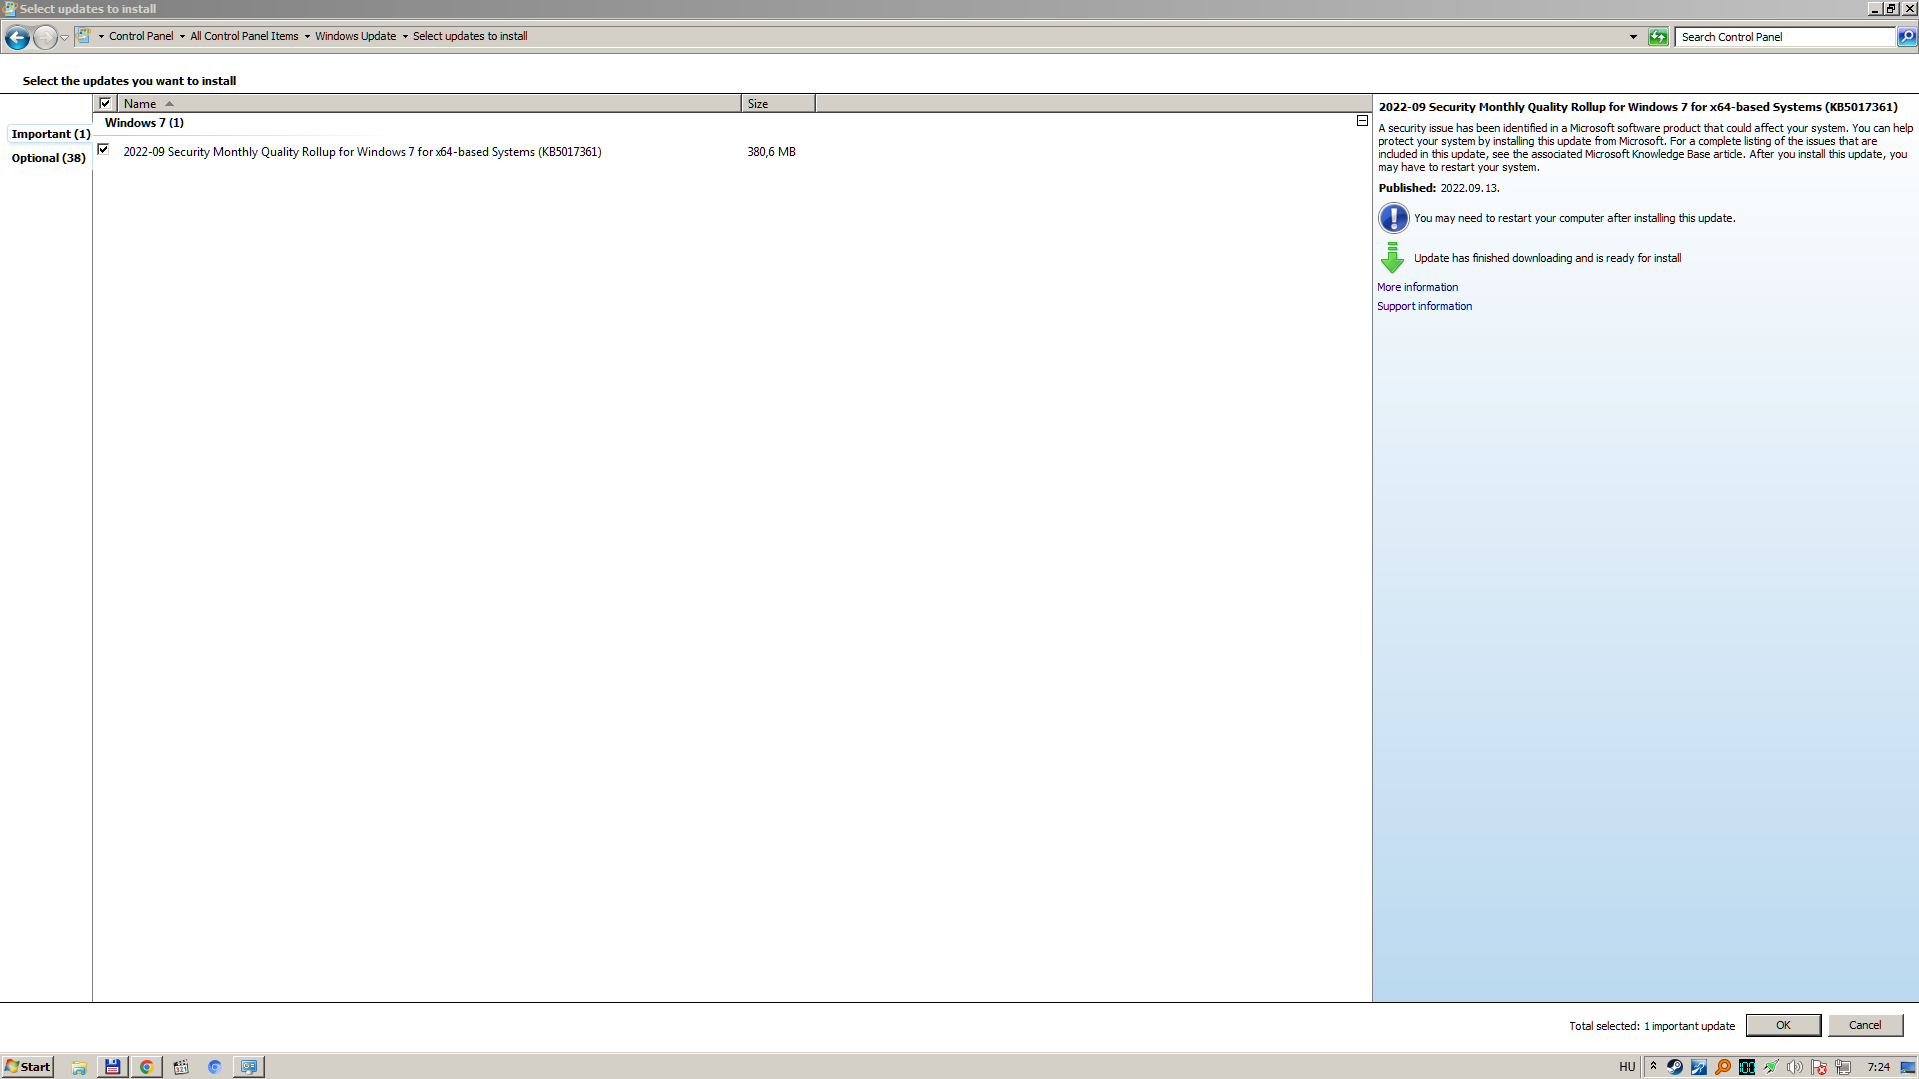This screenshot has height=1079, width=1919.
Task: Click blue tray icon next to Steam
Action: (x=1699, y=1067)
